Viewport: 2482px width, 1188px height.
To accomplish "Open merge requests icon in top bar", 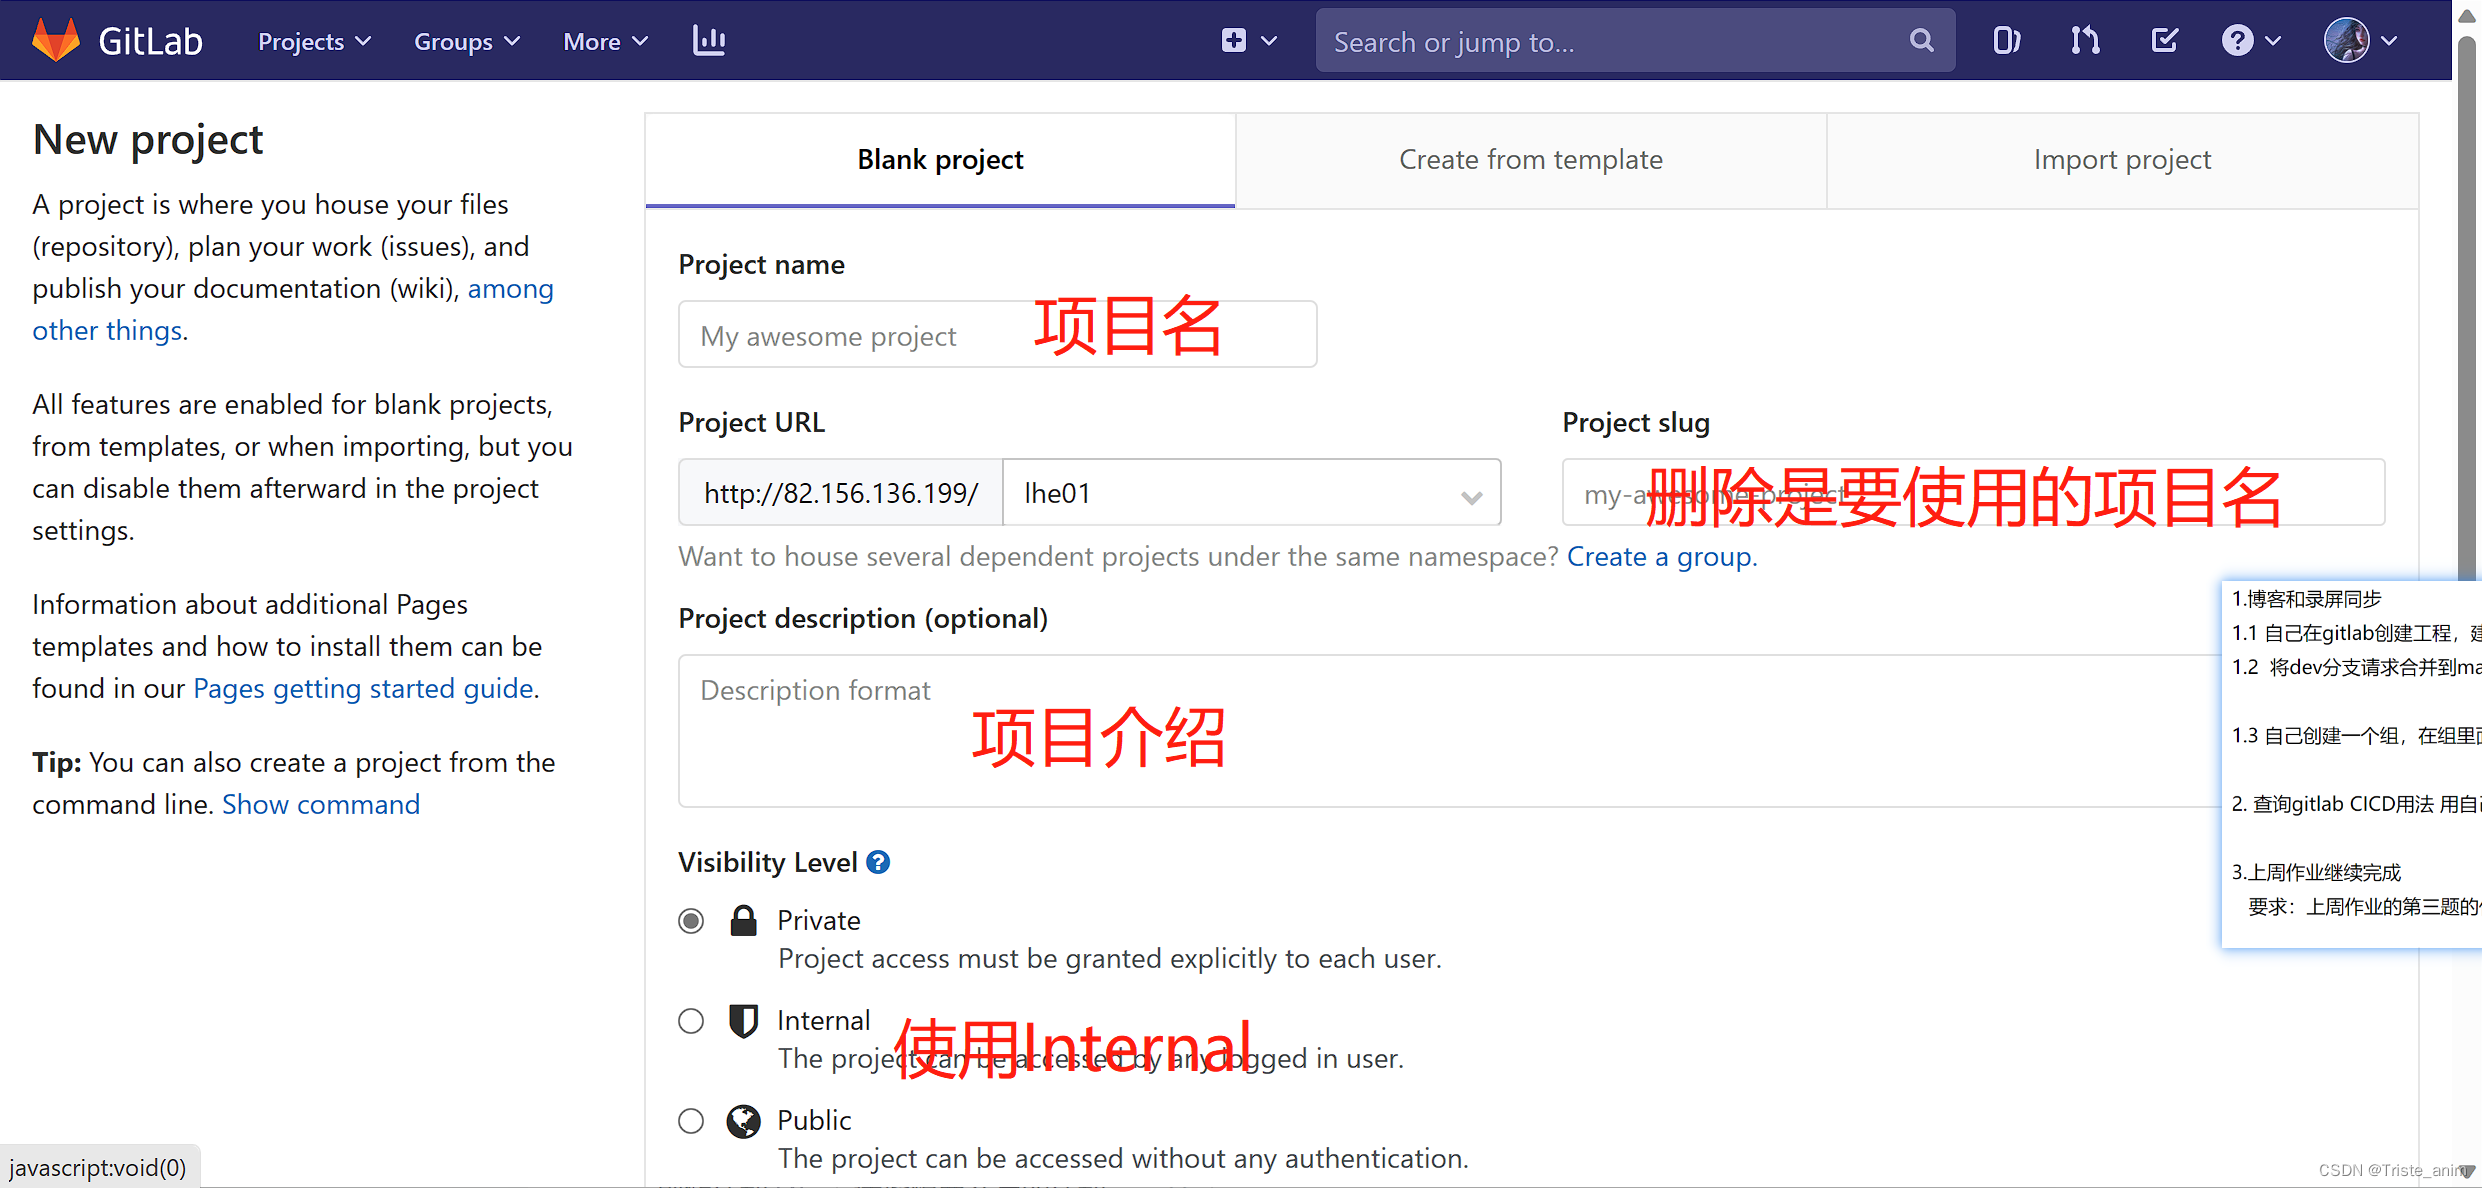I will click(2085, 41).
